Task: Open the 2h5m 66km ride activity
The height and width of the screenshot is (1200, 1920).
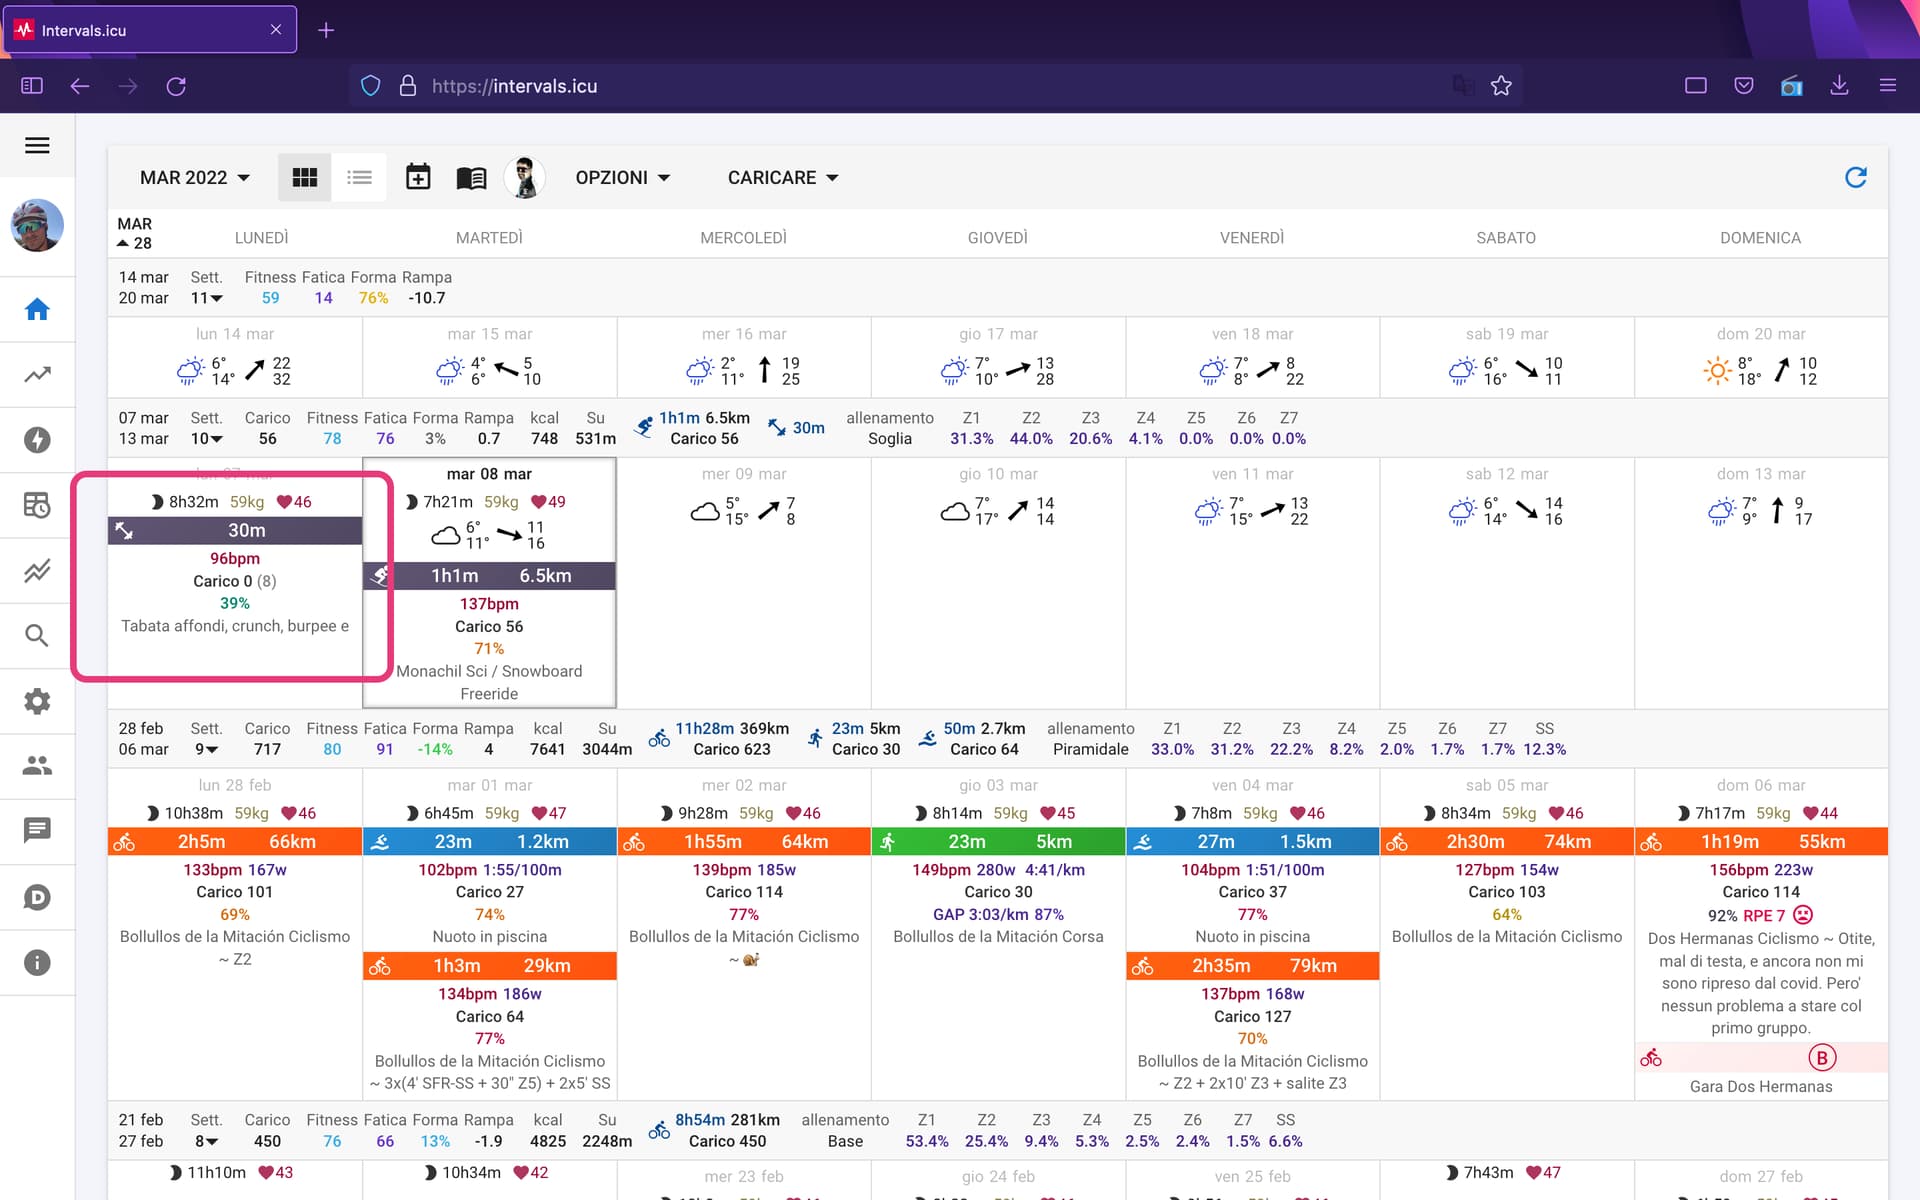Action: click(x=235, y=842)
